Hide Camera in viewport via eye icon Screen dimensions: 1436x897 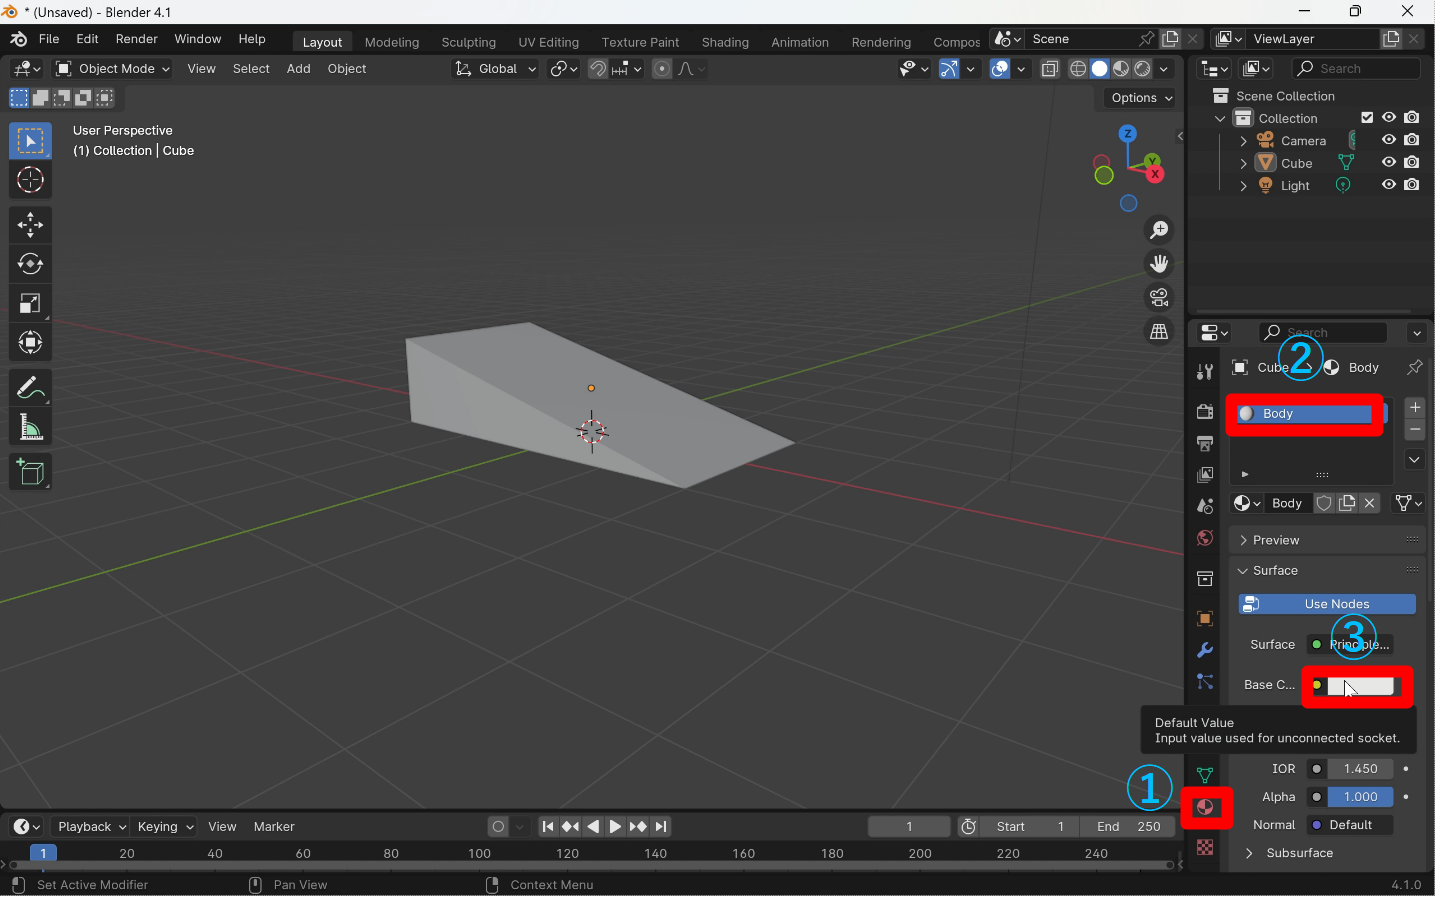coord(1389,140)
